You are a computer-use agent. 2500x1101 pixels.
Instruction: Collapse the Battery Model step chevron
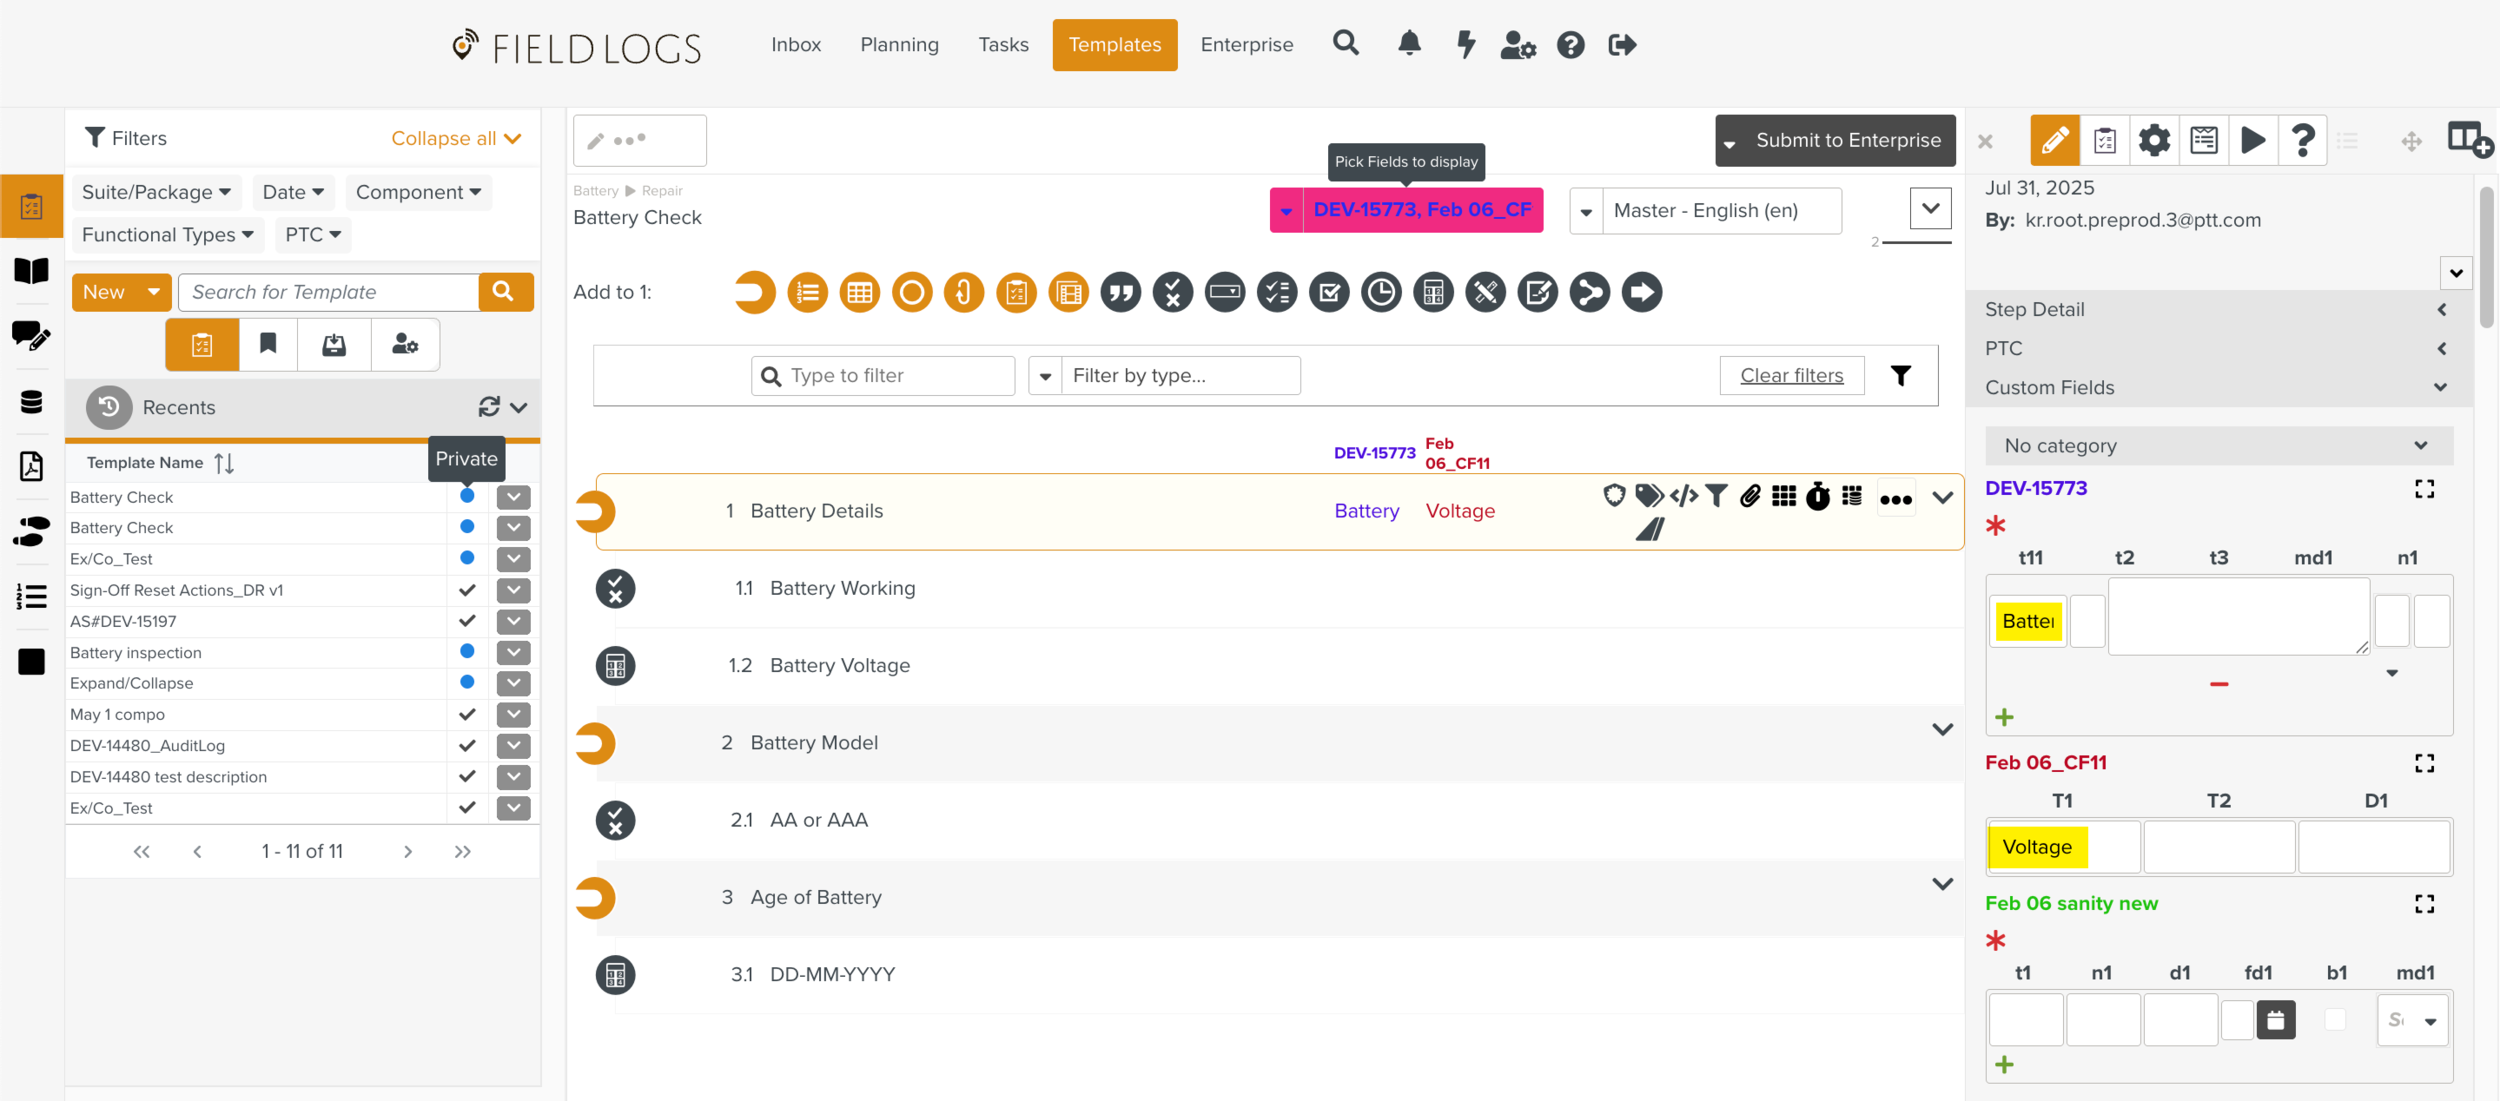1942,730
